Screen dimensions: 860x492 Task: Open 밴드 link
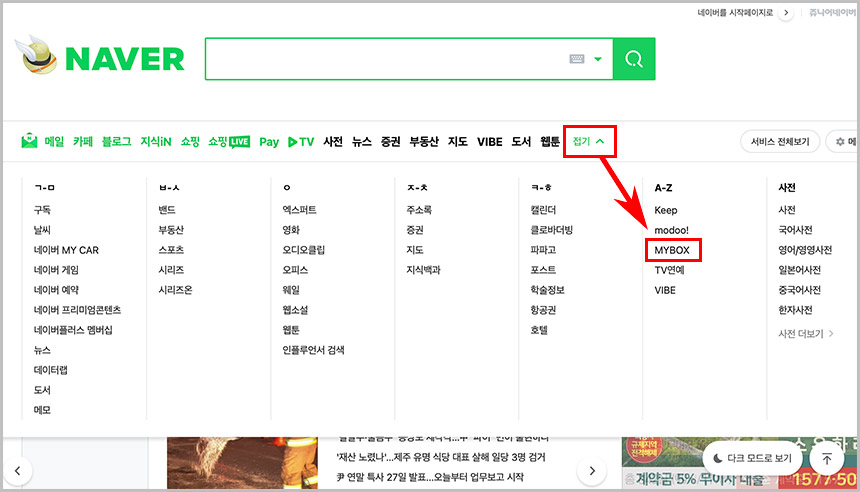167,210
